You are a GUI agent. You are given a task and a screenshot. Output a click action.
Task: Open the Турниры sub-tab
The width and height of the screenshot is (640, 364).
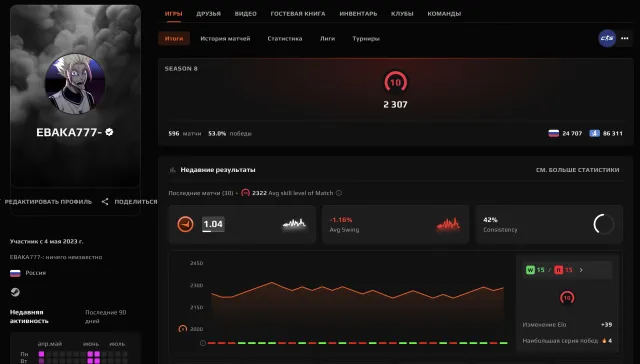click(366, 38)
